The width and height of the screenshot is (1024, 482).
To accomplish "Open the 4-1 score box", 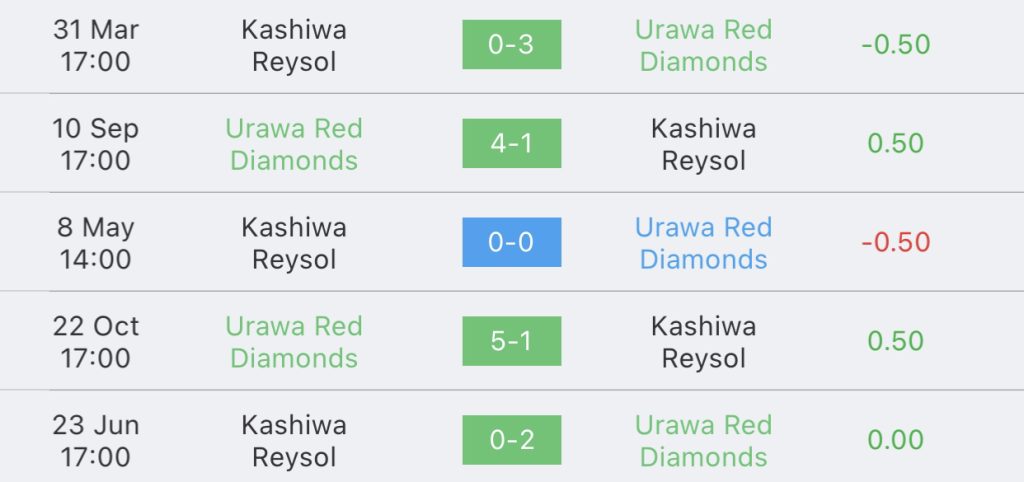I will [x=511, y=143].
